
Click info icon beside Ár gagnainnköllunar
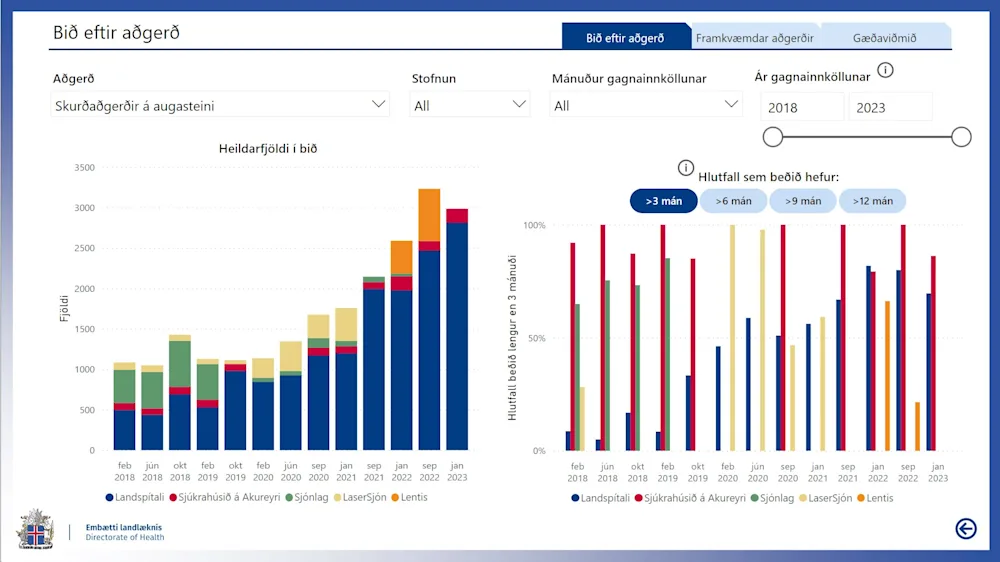[x=885, y=71]
